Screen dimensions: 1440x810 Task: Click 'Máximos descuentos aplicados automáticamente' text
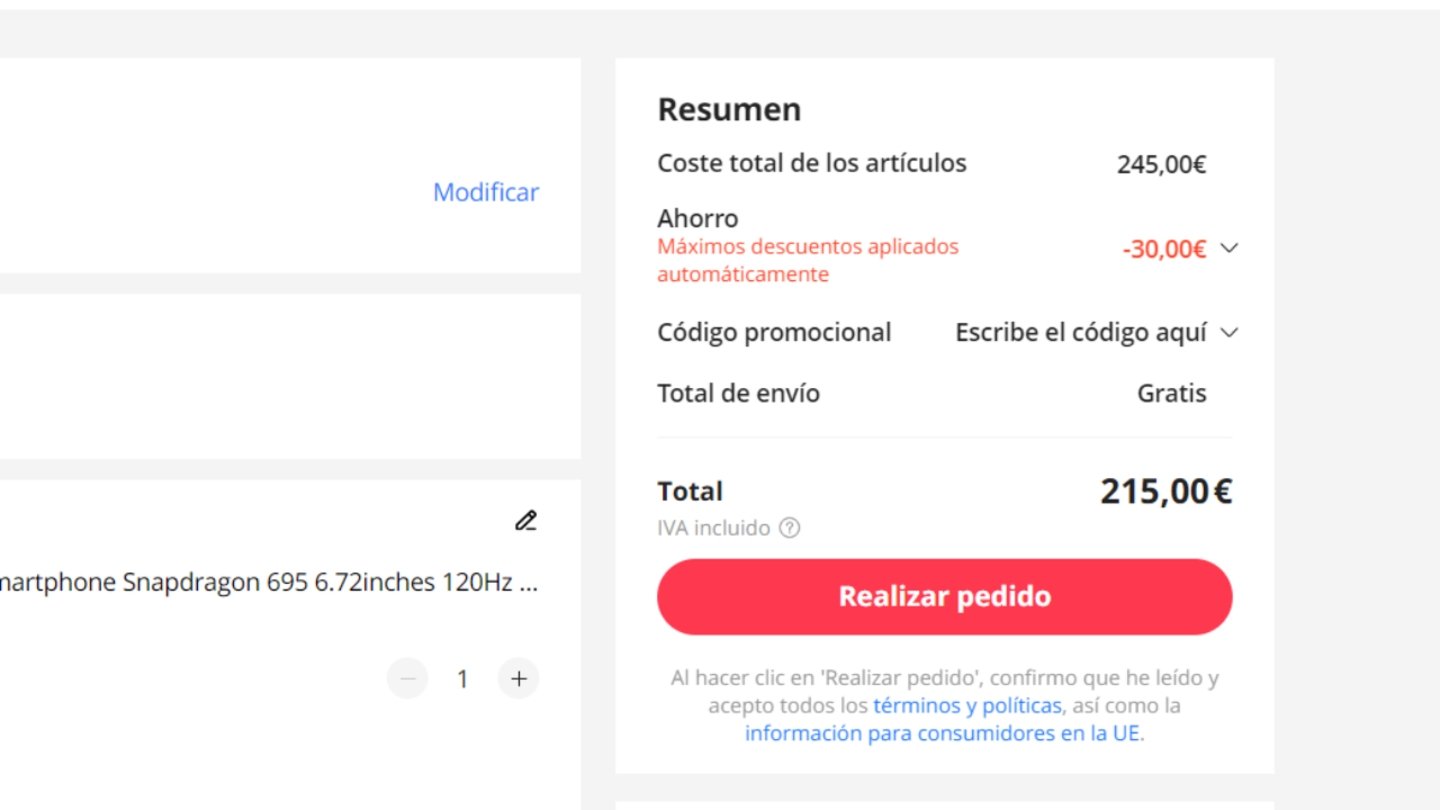tap(808, 260)
